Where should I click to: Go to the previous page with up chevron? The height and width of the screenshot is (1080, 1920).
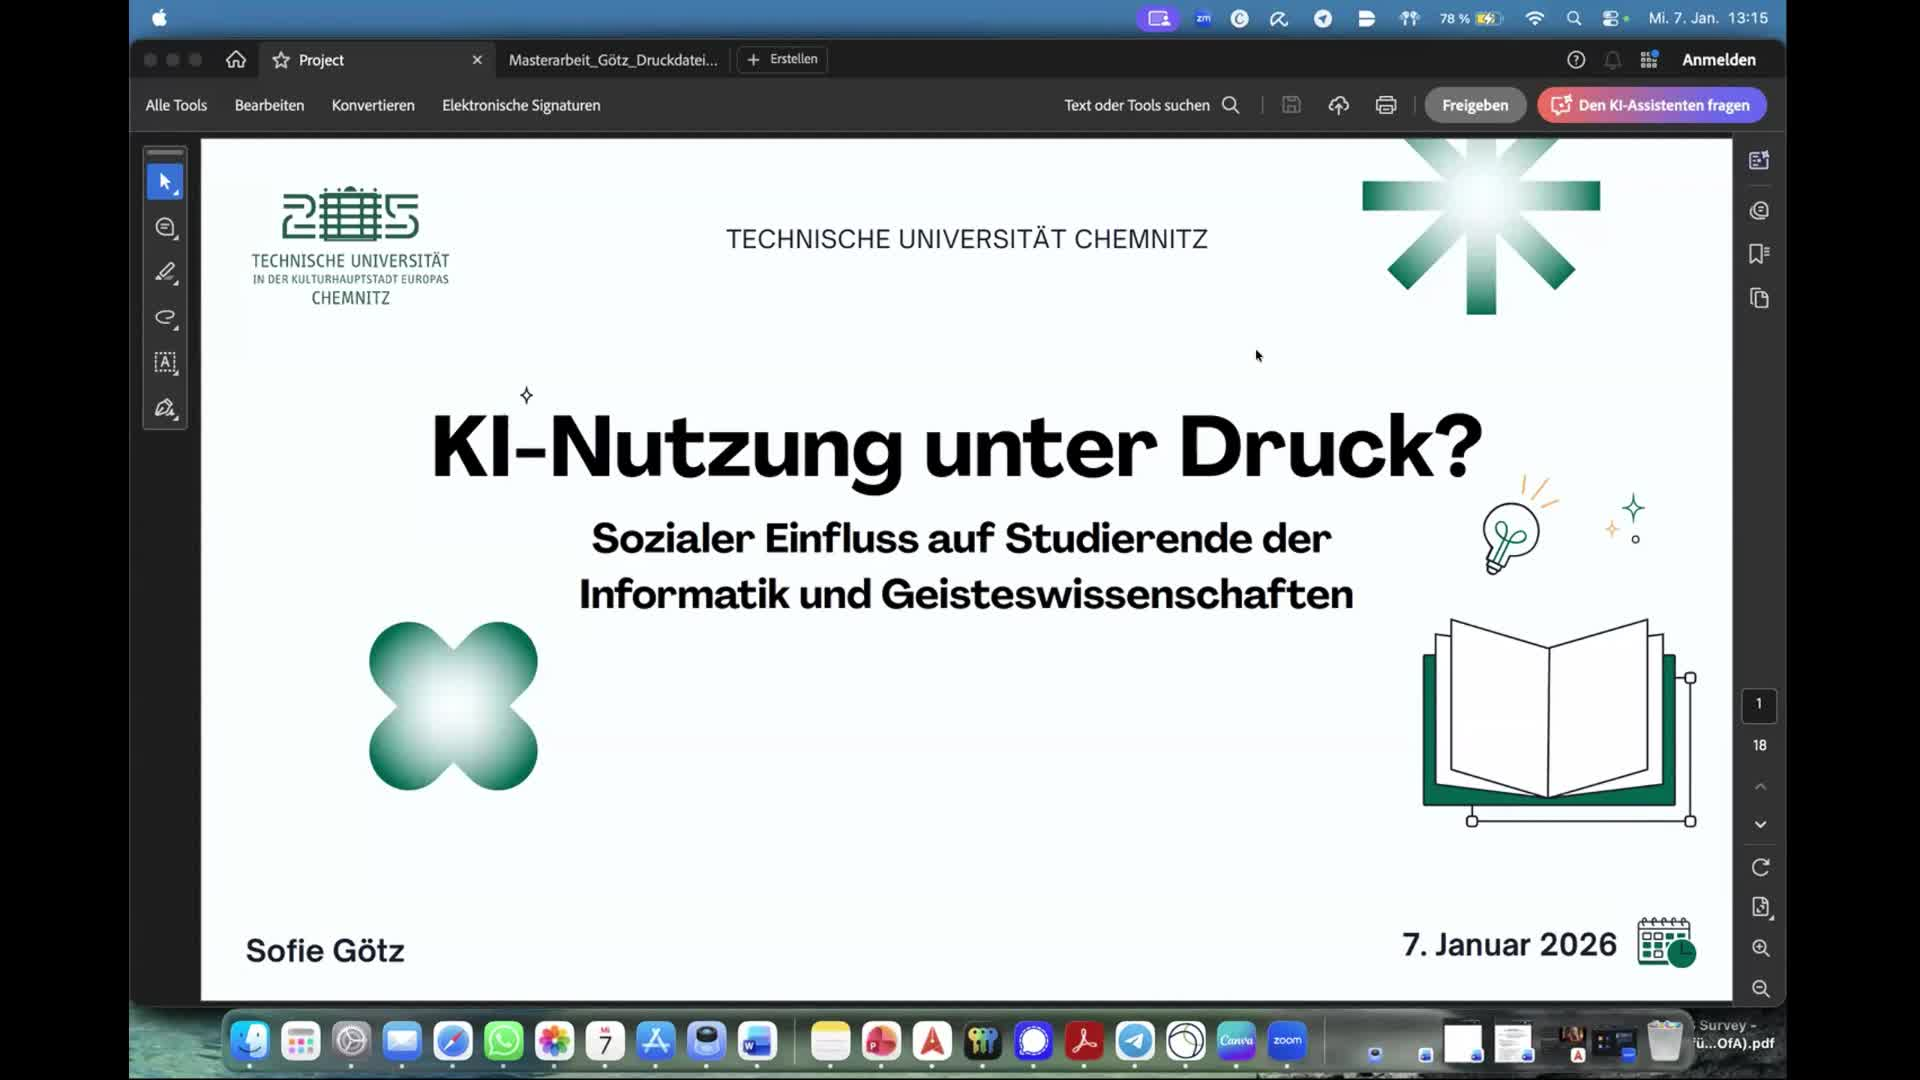[1760, 787]
